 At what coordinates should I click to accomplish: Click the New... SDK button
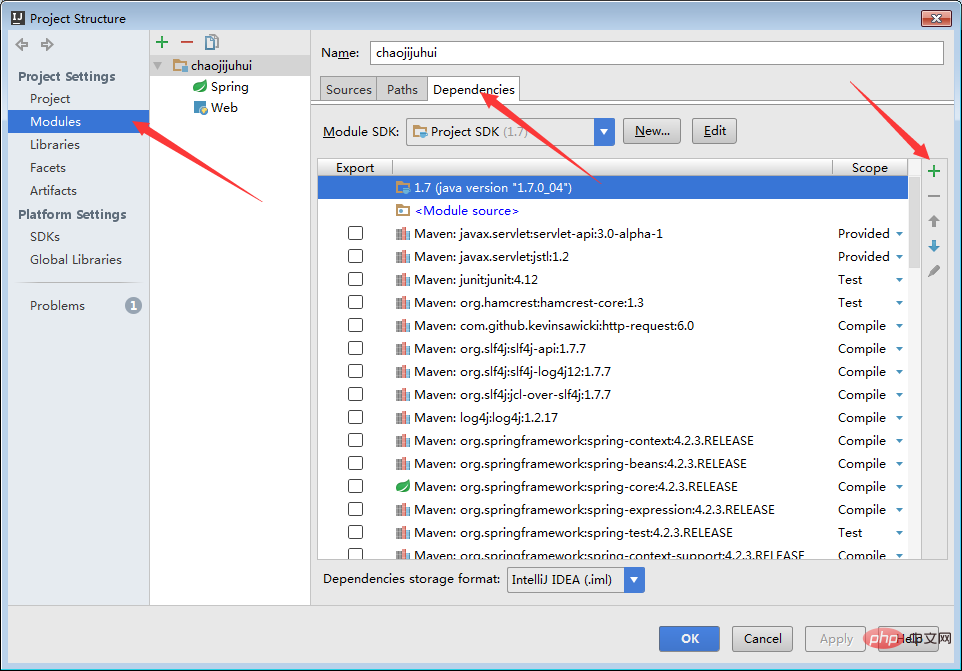(652, 131)
